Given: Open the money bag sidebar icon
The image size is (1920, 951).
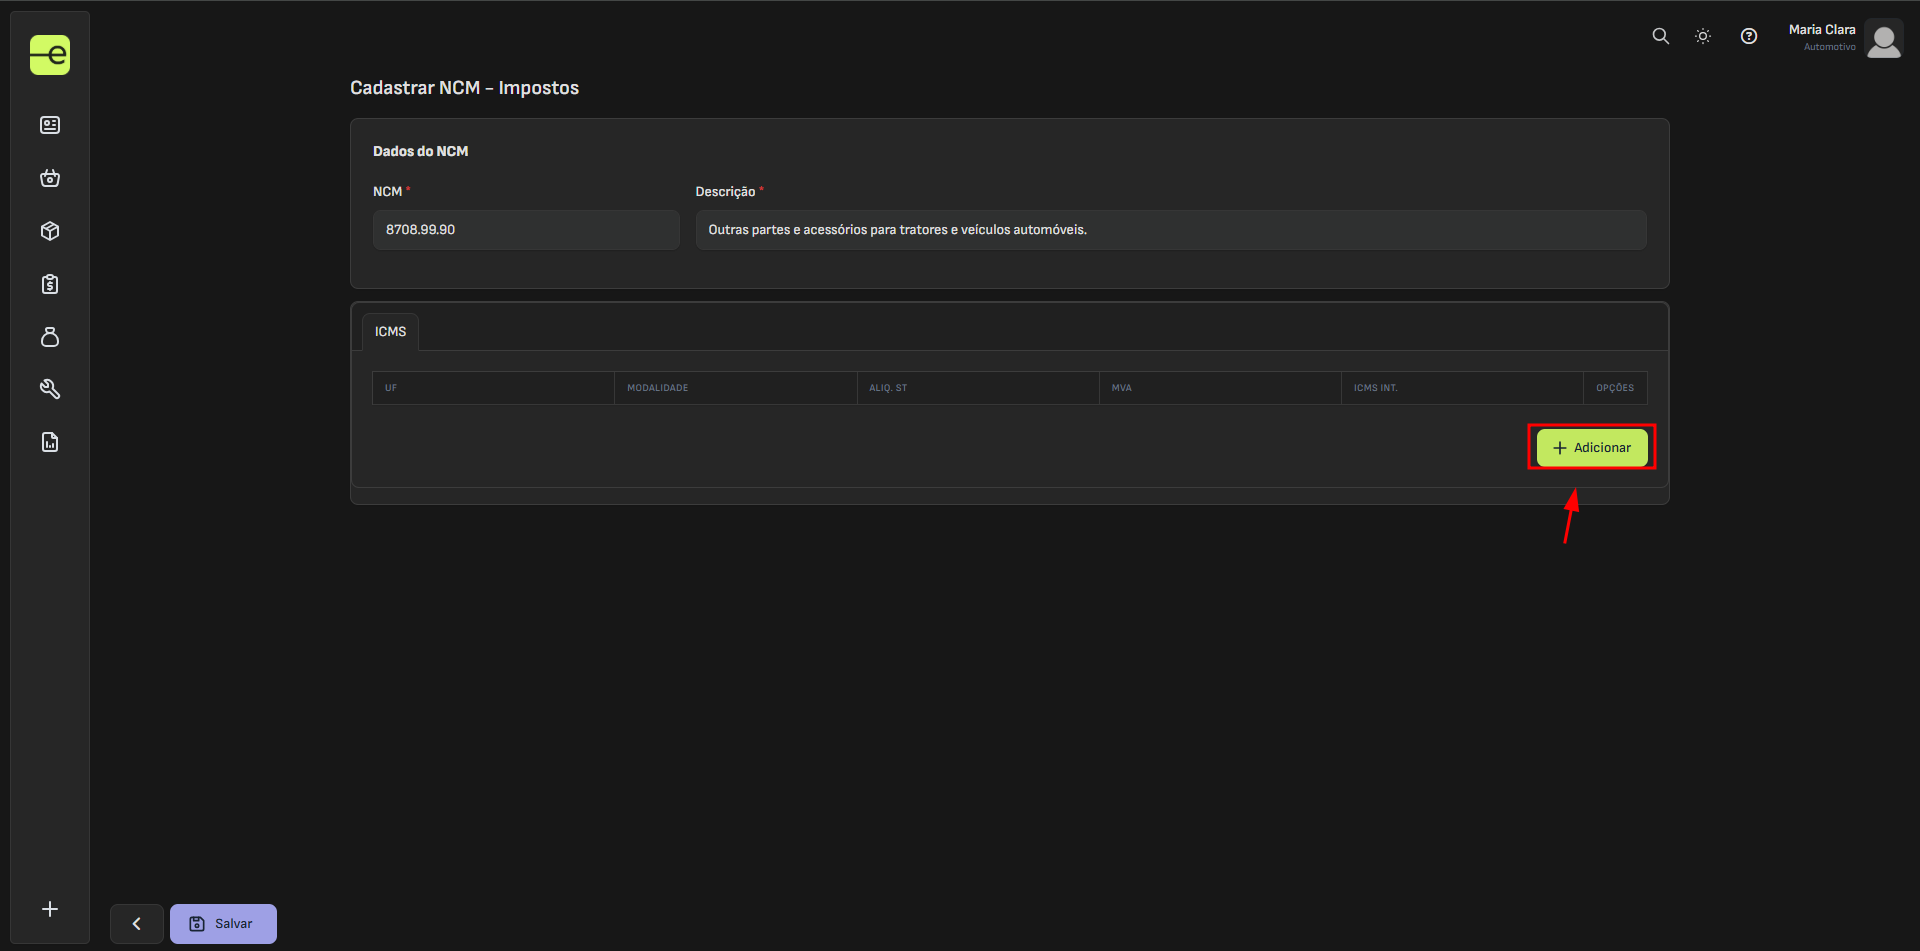Looking at the screenshot, I should [x=50, y=337].
